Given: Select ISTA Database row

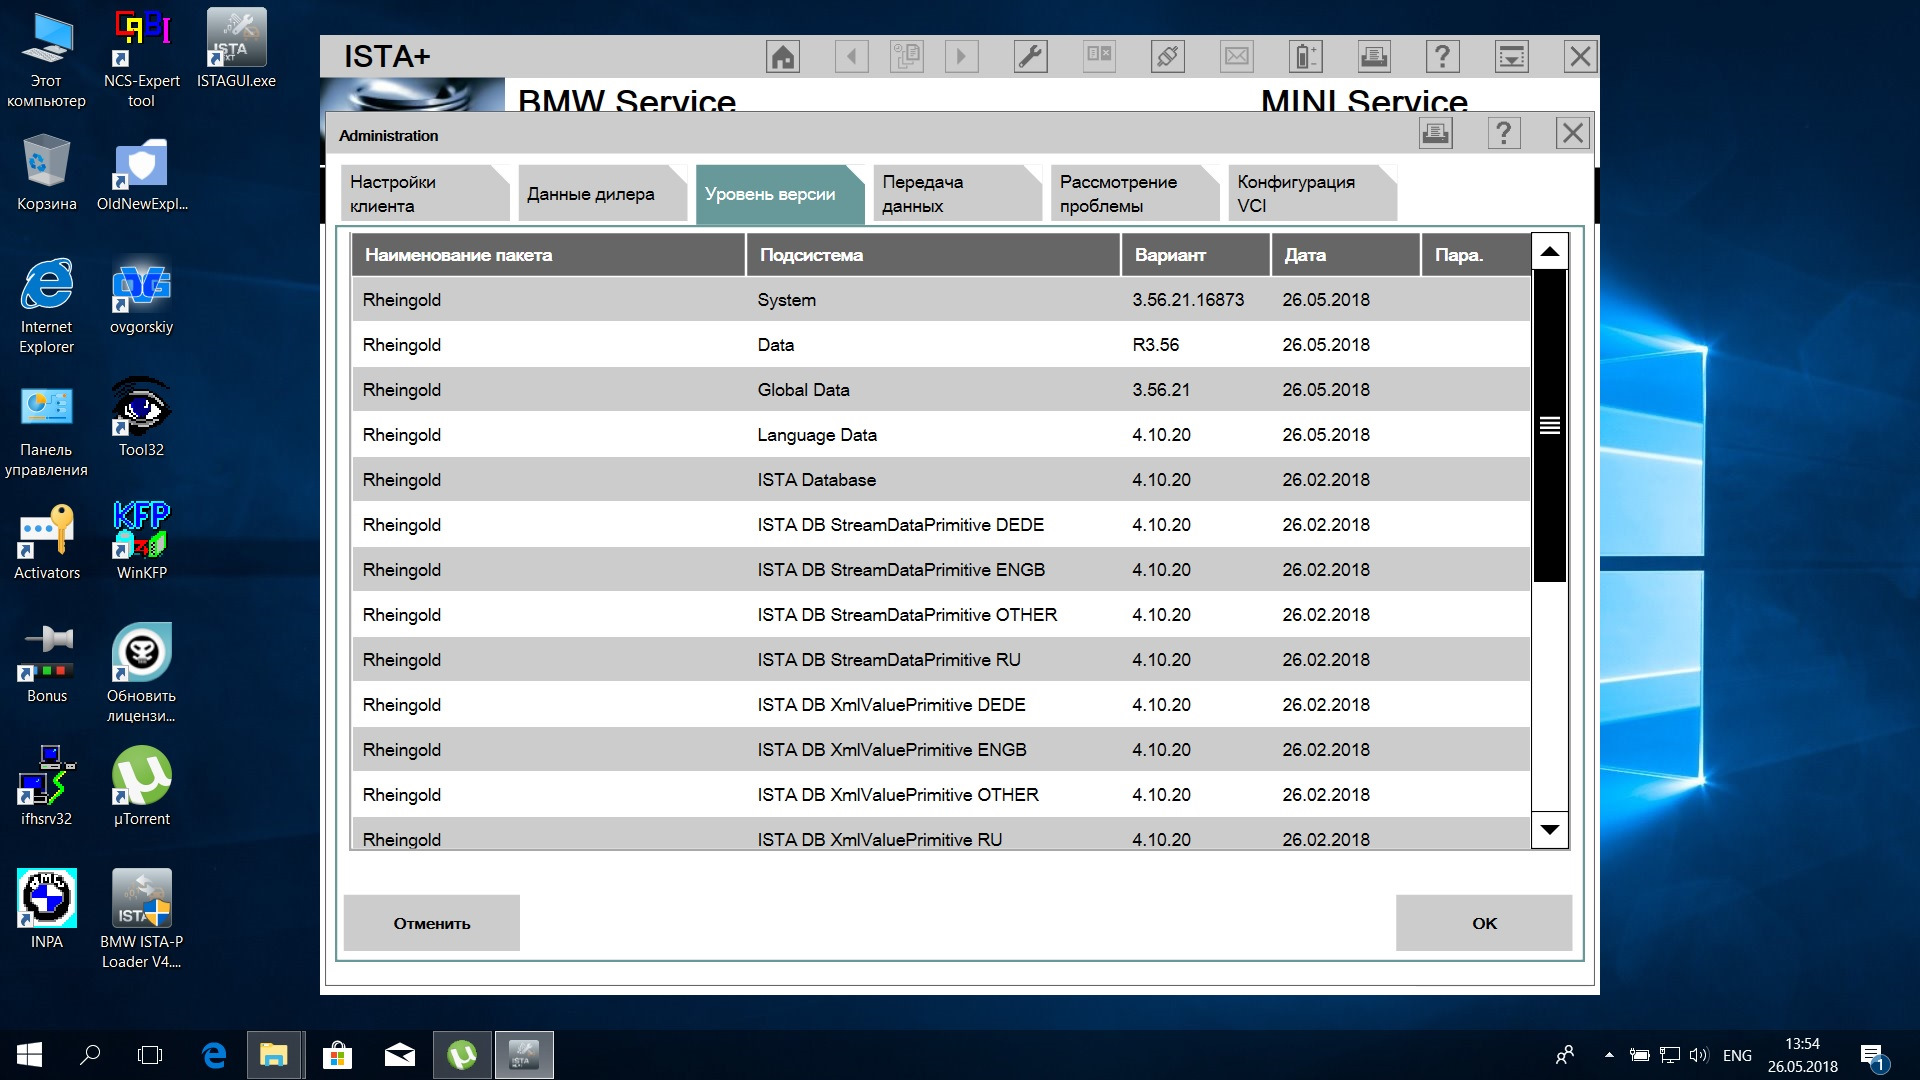Looking at the screenshot, I should 941,480.
